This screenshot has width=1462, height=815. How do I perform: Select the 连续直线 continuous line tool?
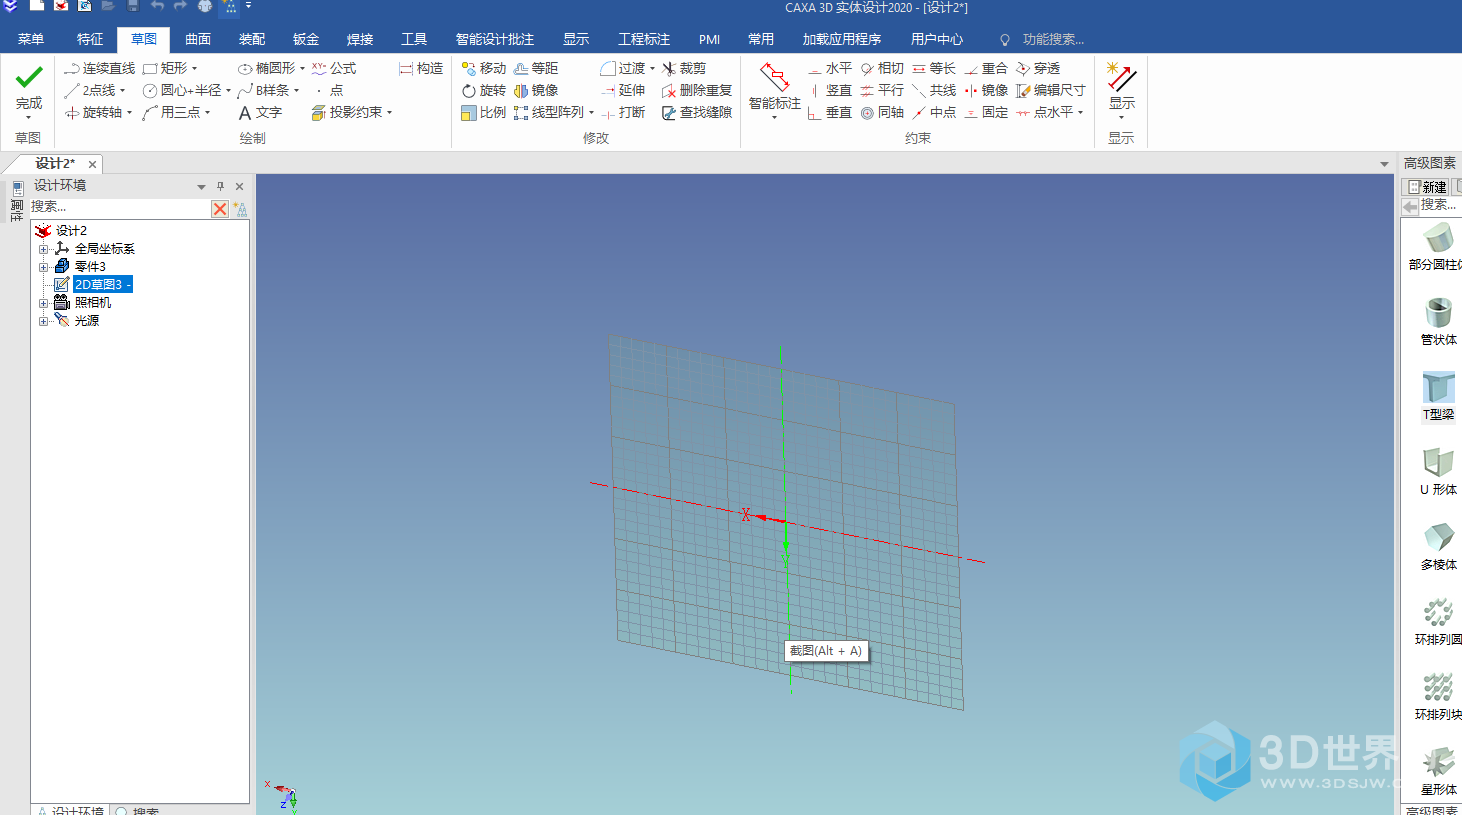pyautogui.click(x=99, y=68)
